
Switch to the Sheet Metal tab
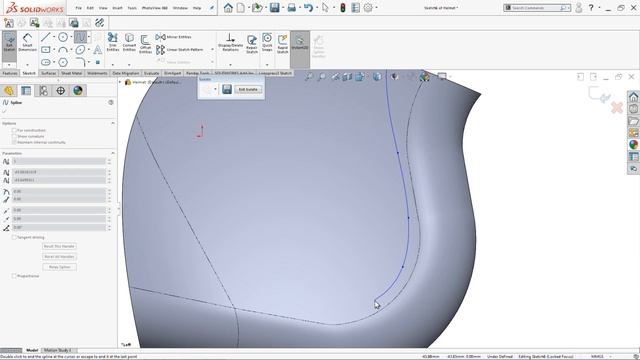(72, 73)
